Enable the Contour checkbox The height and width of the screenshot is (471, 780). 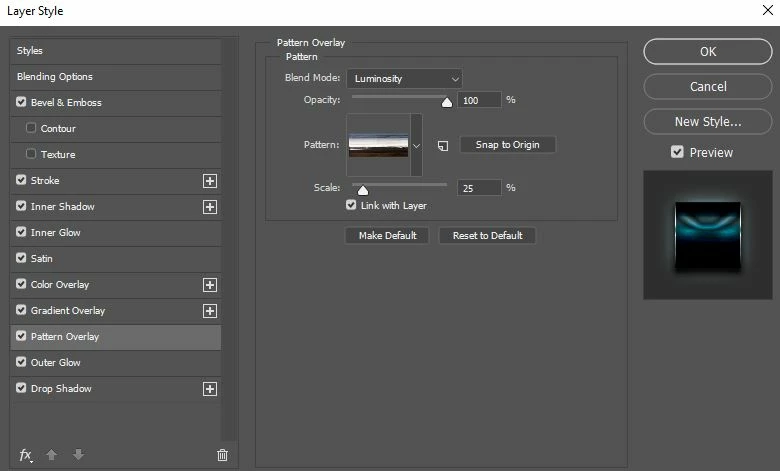pyautogui.click(x=31, y=128)
